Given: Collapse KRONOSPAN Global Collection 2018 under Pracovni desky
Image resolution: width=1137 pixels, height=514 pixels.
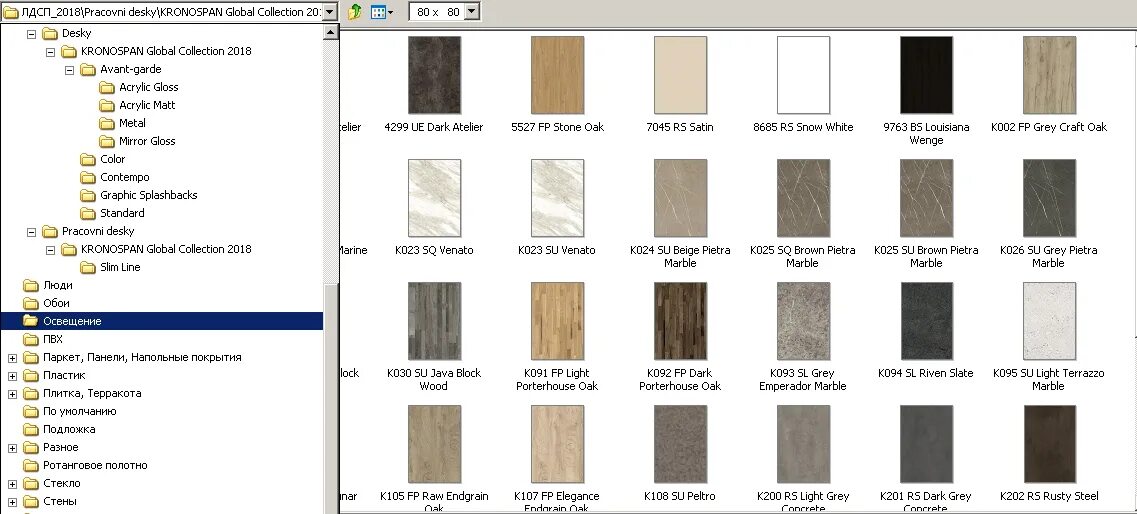Looking at the screenshot, I should coord(50,249).
